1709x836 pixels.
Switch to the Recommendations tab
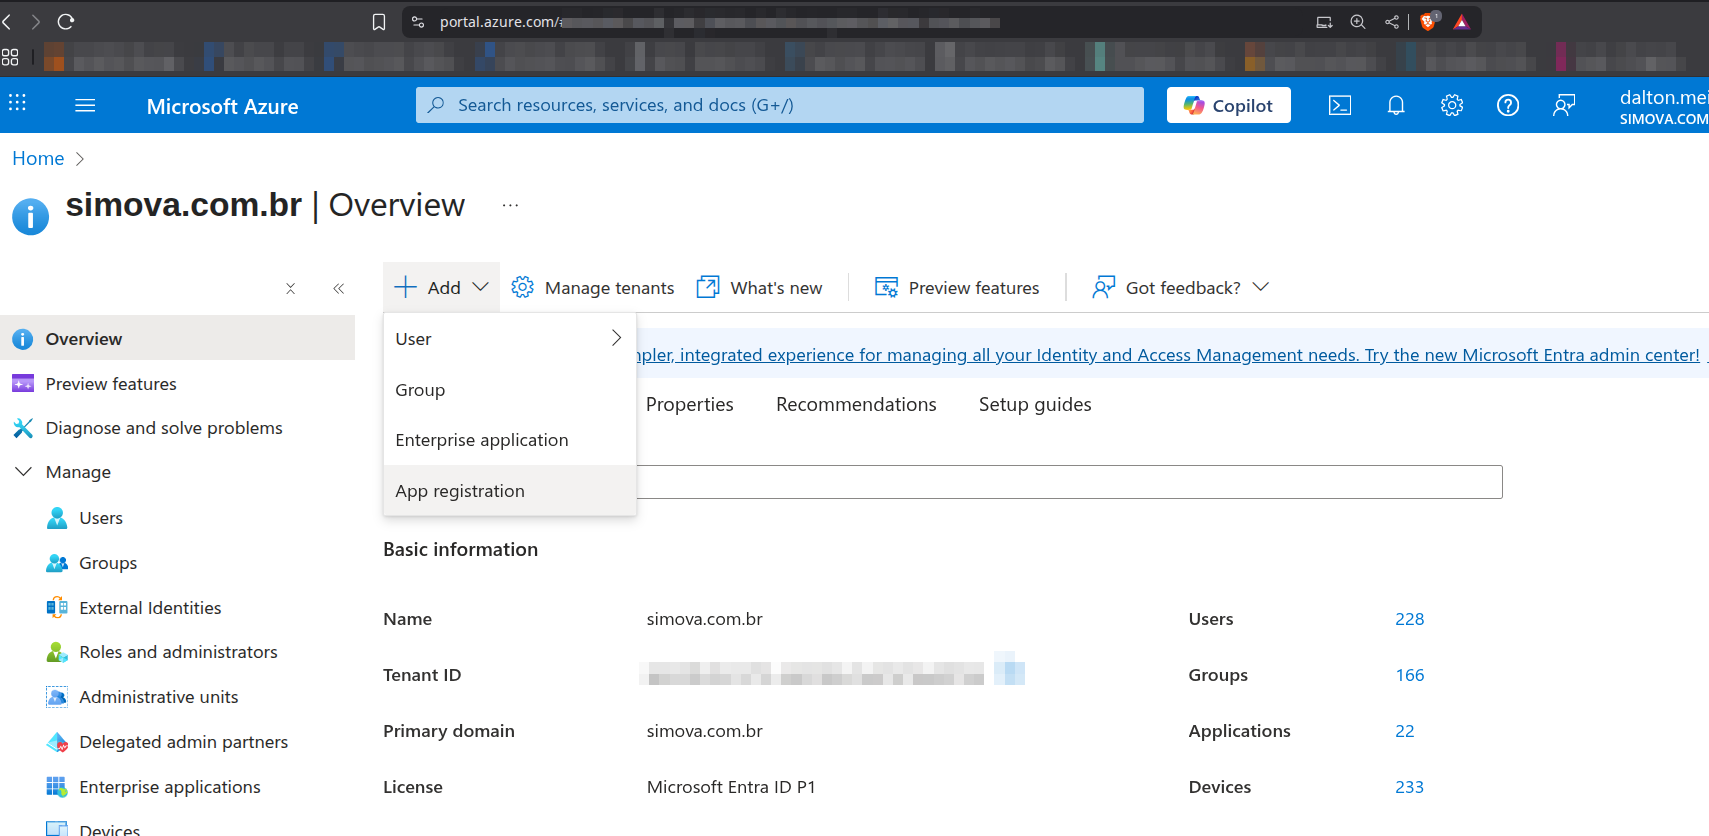point(856,404)
